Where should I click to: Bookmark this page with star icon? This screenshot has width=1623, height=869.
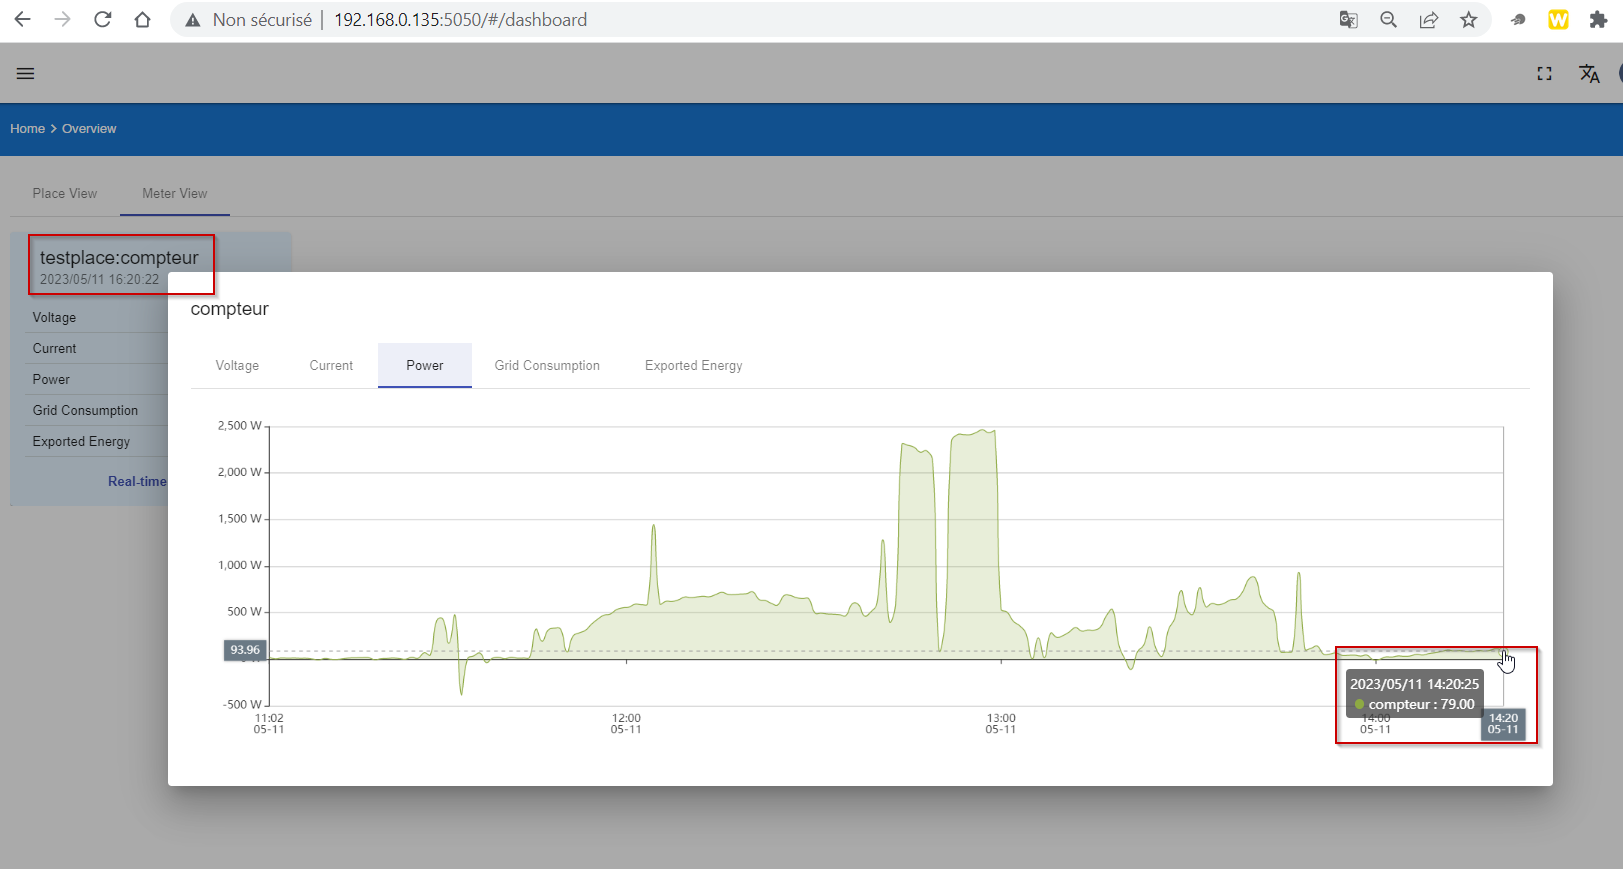(x=1468, y=20)
